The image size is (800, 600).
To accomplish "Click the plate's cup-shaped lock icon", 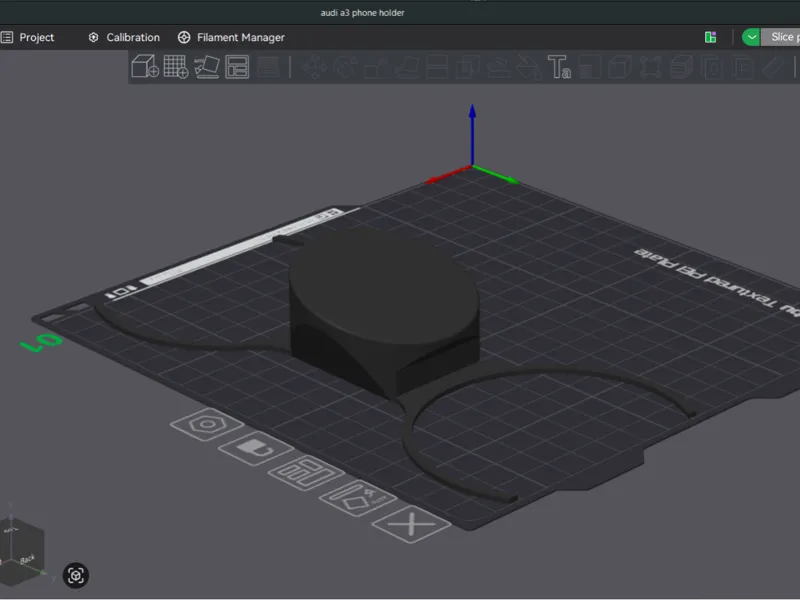I will tap(256, 448).
